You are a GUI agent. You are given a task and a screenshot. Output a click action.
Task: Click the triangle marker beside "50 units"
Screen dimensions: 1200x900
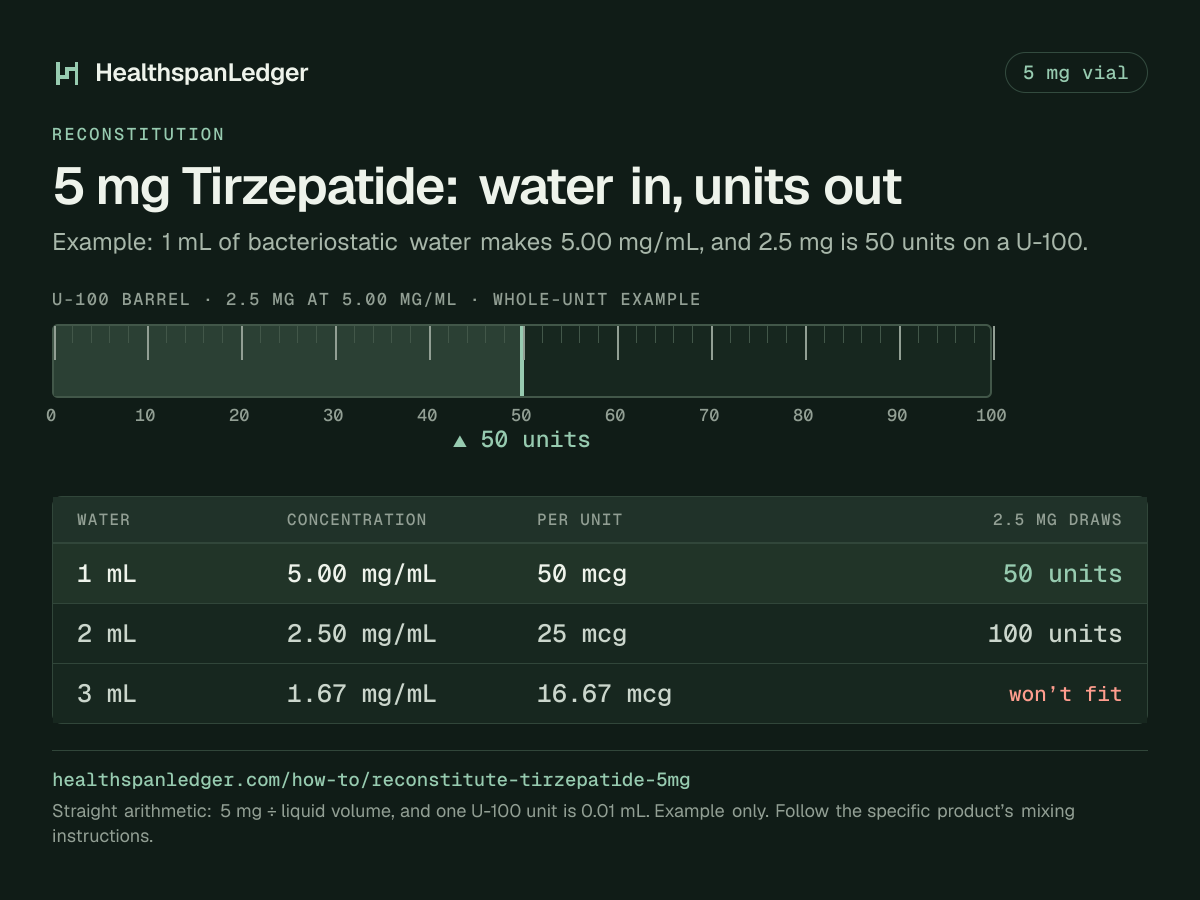click(460, 441)
